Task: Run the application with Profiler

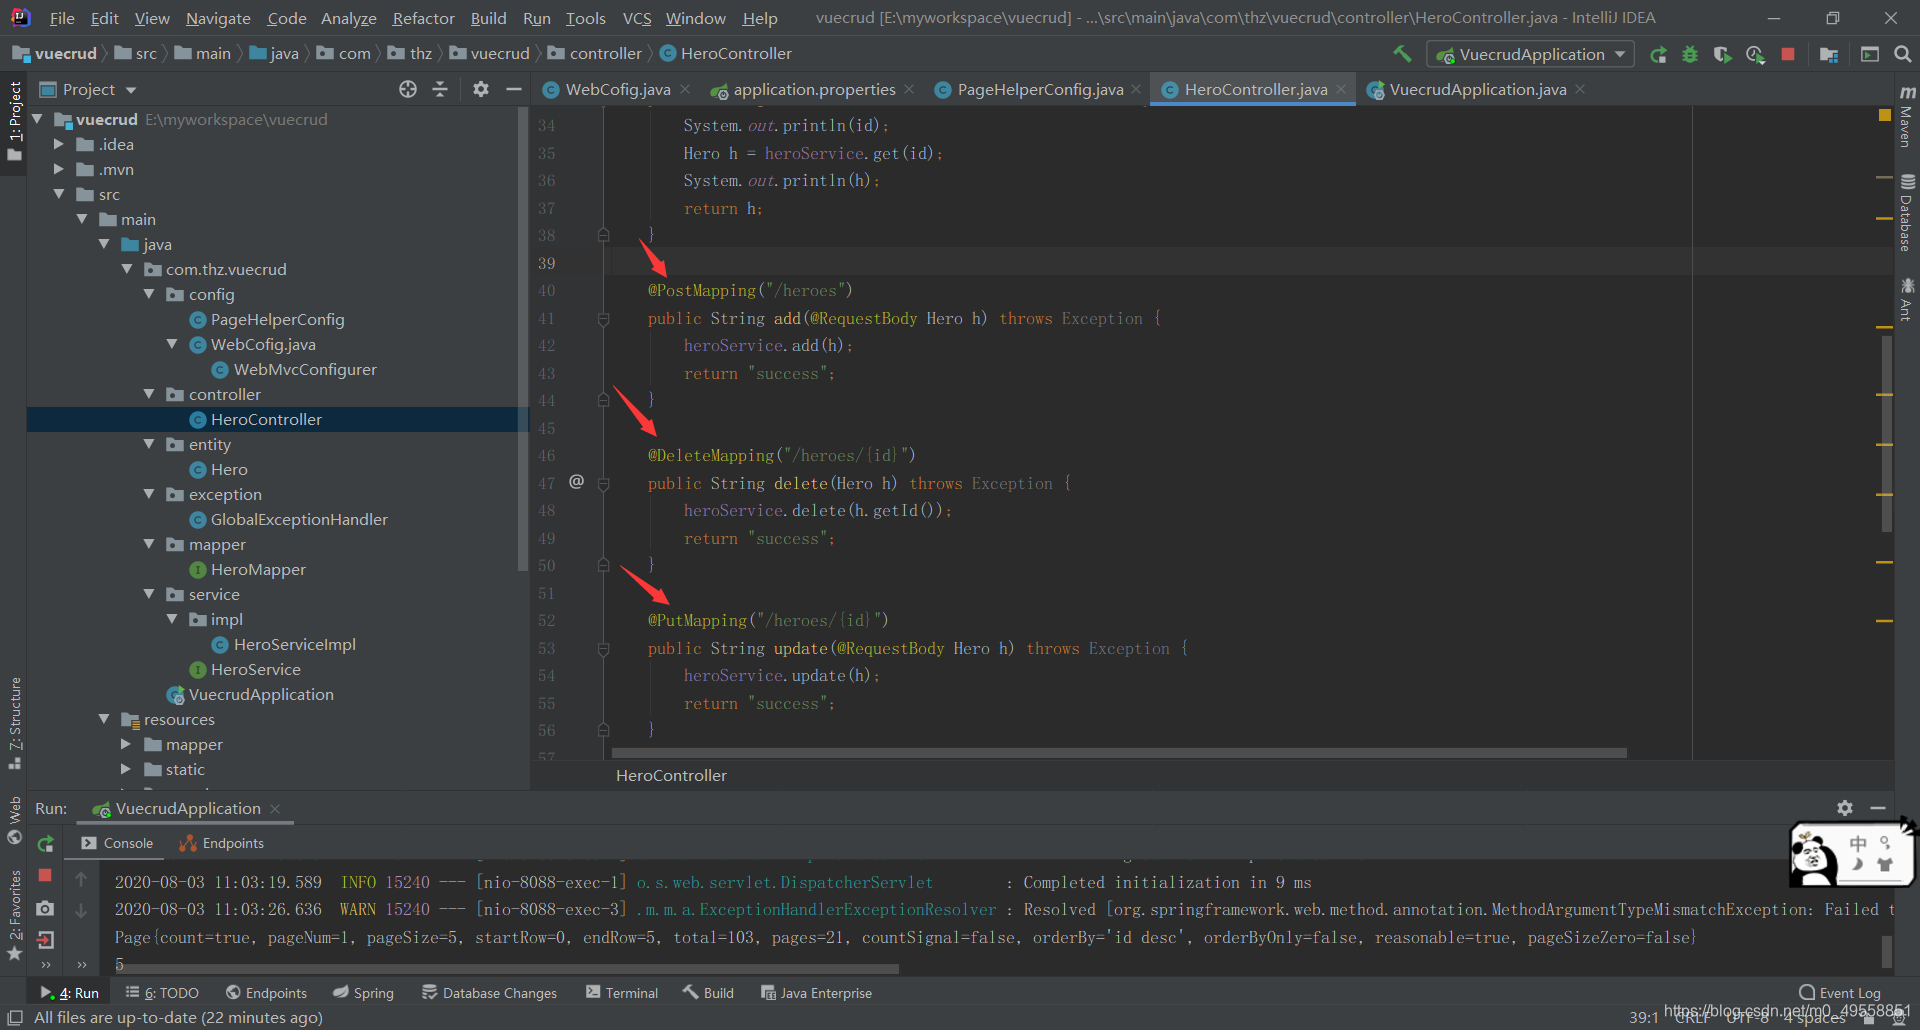Action: [1756, 55]
